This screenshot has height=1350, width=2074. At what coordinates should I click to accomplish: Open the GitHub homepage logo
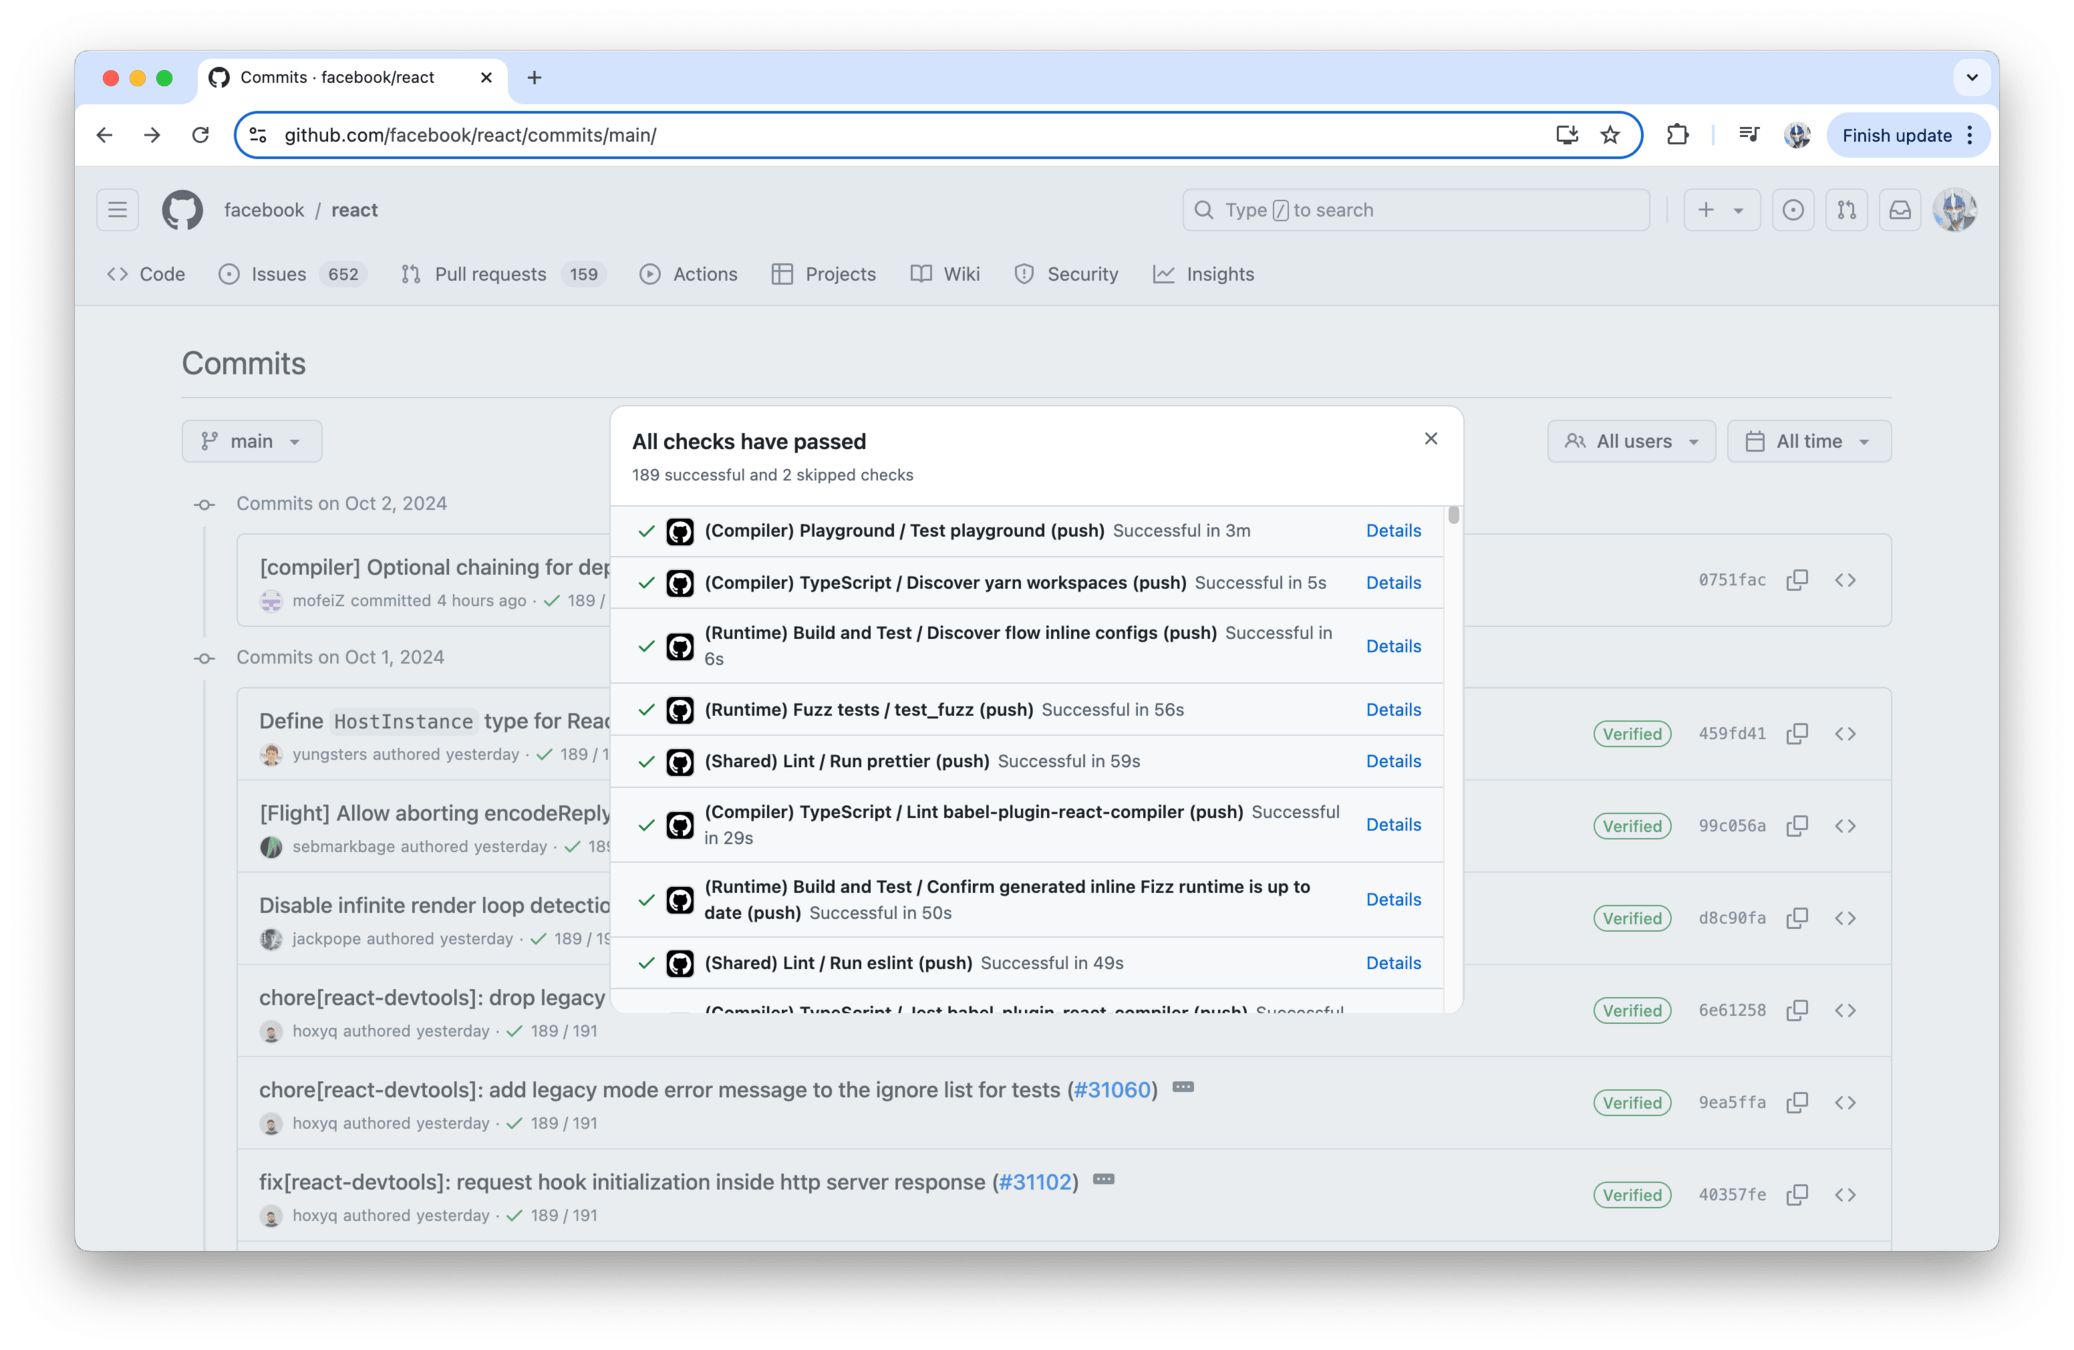[182, 210]
